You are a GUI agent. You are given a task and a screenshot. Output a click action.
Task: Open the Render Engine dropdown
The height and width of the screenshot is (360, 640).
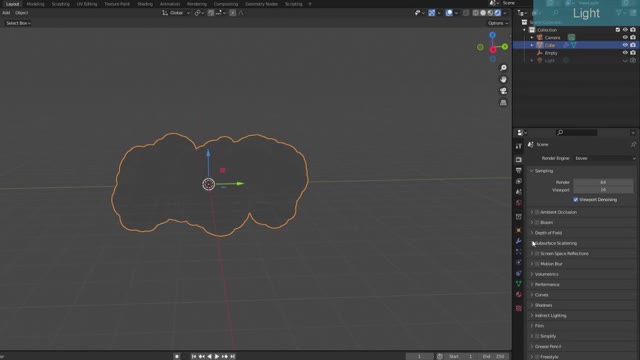[x=605, y=158]
